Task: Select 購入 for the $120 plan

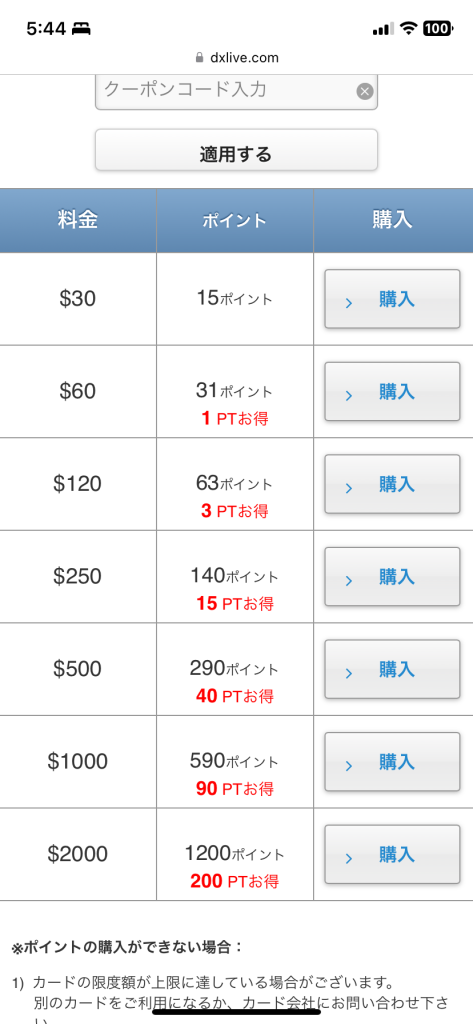Action: (x=393, y=485)
